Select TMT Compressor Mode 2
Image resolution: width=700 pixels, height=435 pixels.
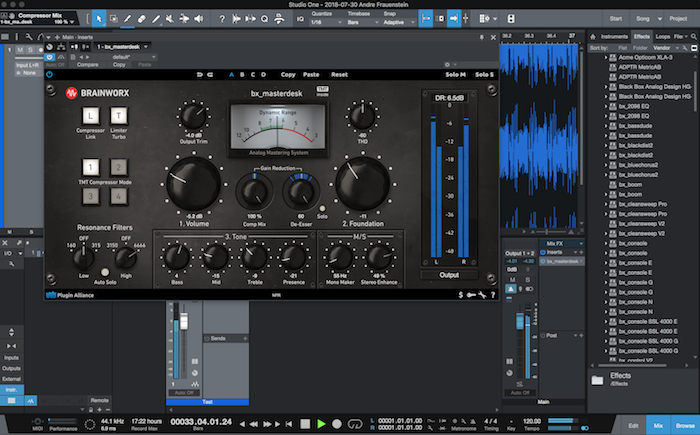pos(119,167)
